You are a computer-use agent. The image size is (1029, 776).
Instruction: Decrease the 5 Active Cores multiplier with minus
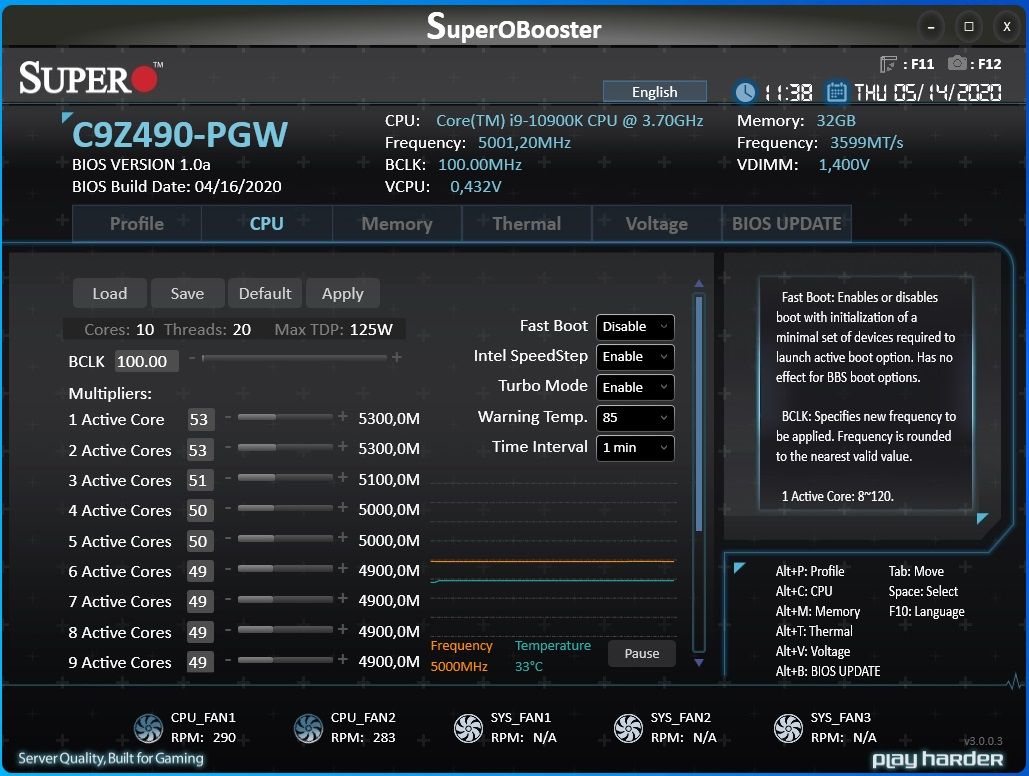click(228, 538)
